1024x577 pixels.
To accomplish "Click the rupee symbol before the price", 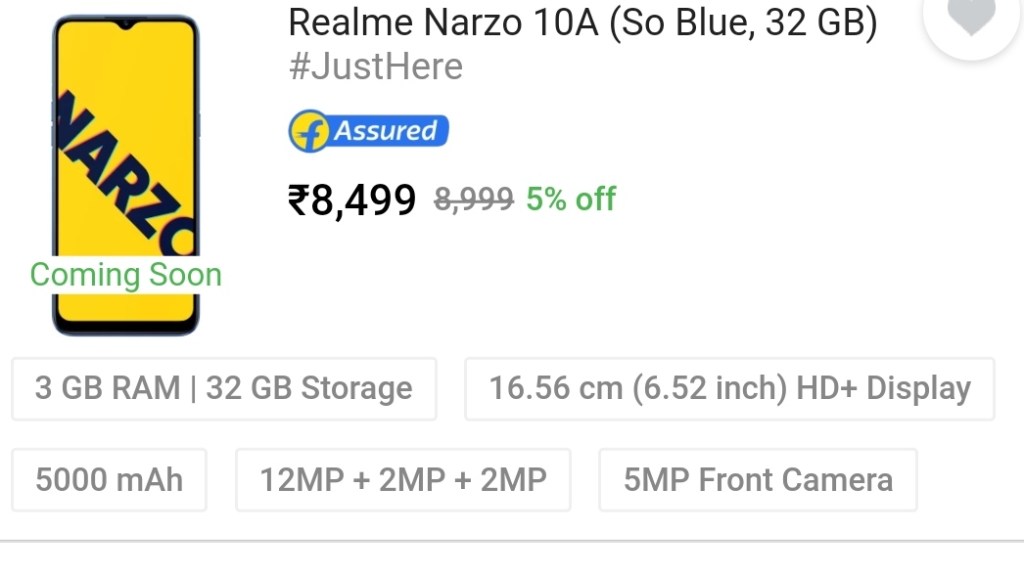I will [298, 200].
